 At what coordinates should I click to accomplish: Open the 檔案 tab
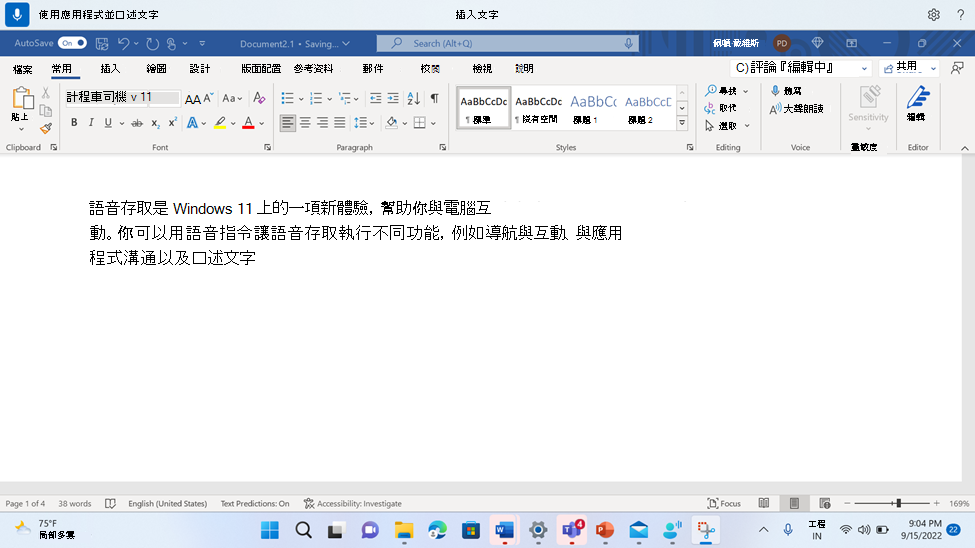pos(22,68)
